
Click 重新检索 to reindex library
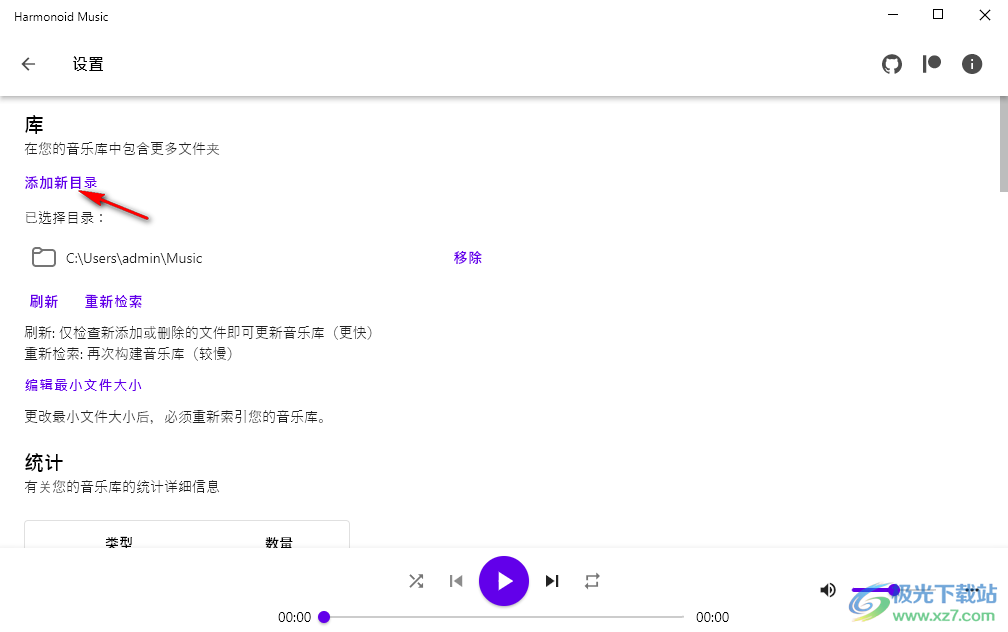click(114, 302)
